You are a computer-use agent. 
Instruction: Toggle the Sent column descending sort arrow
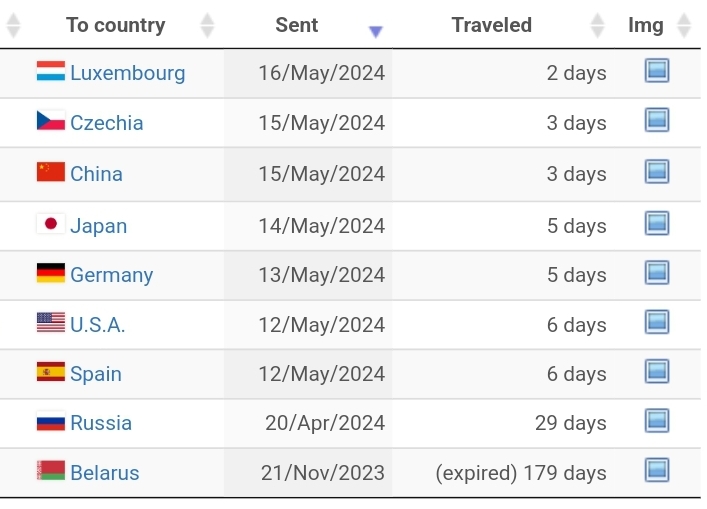point(375,31)
